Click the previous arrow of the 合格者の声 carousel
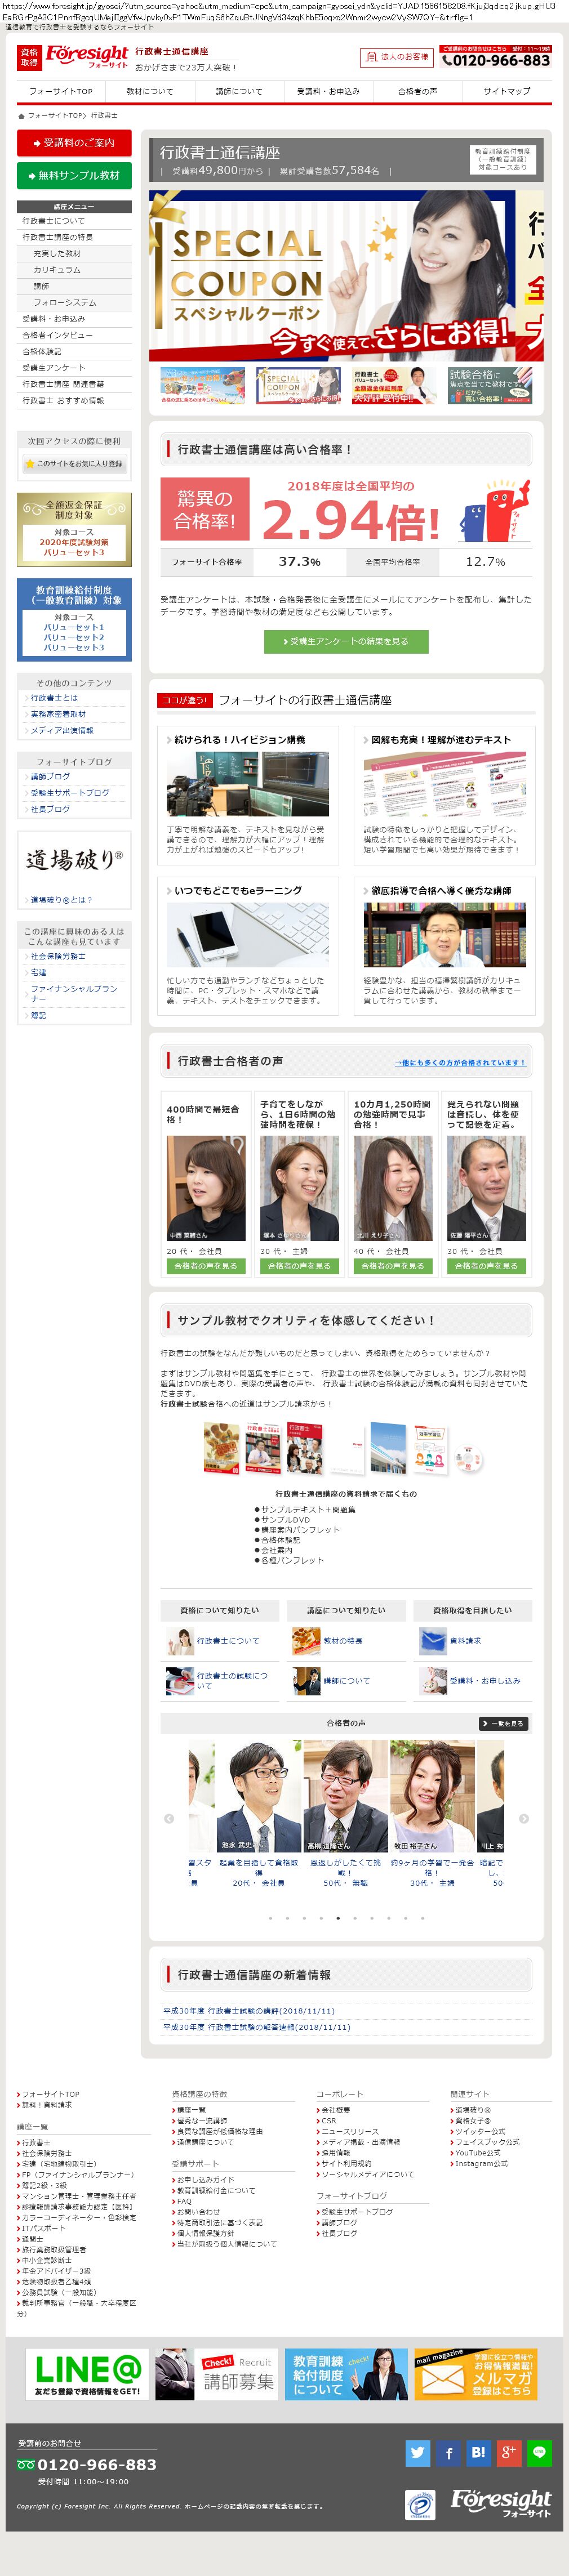569x2576 pixels. [x=169, y=1818]
